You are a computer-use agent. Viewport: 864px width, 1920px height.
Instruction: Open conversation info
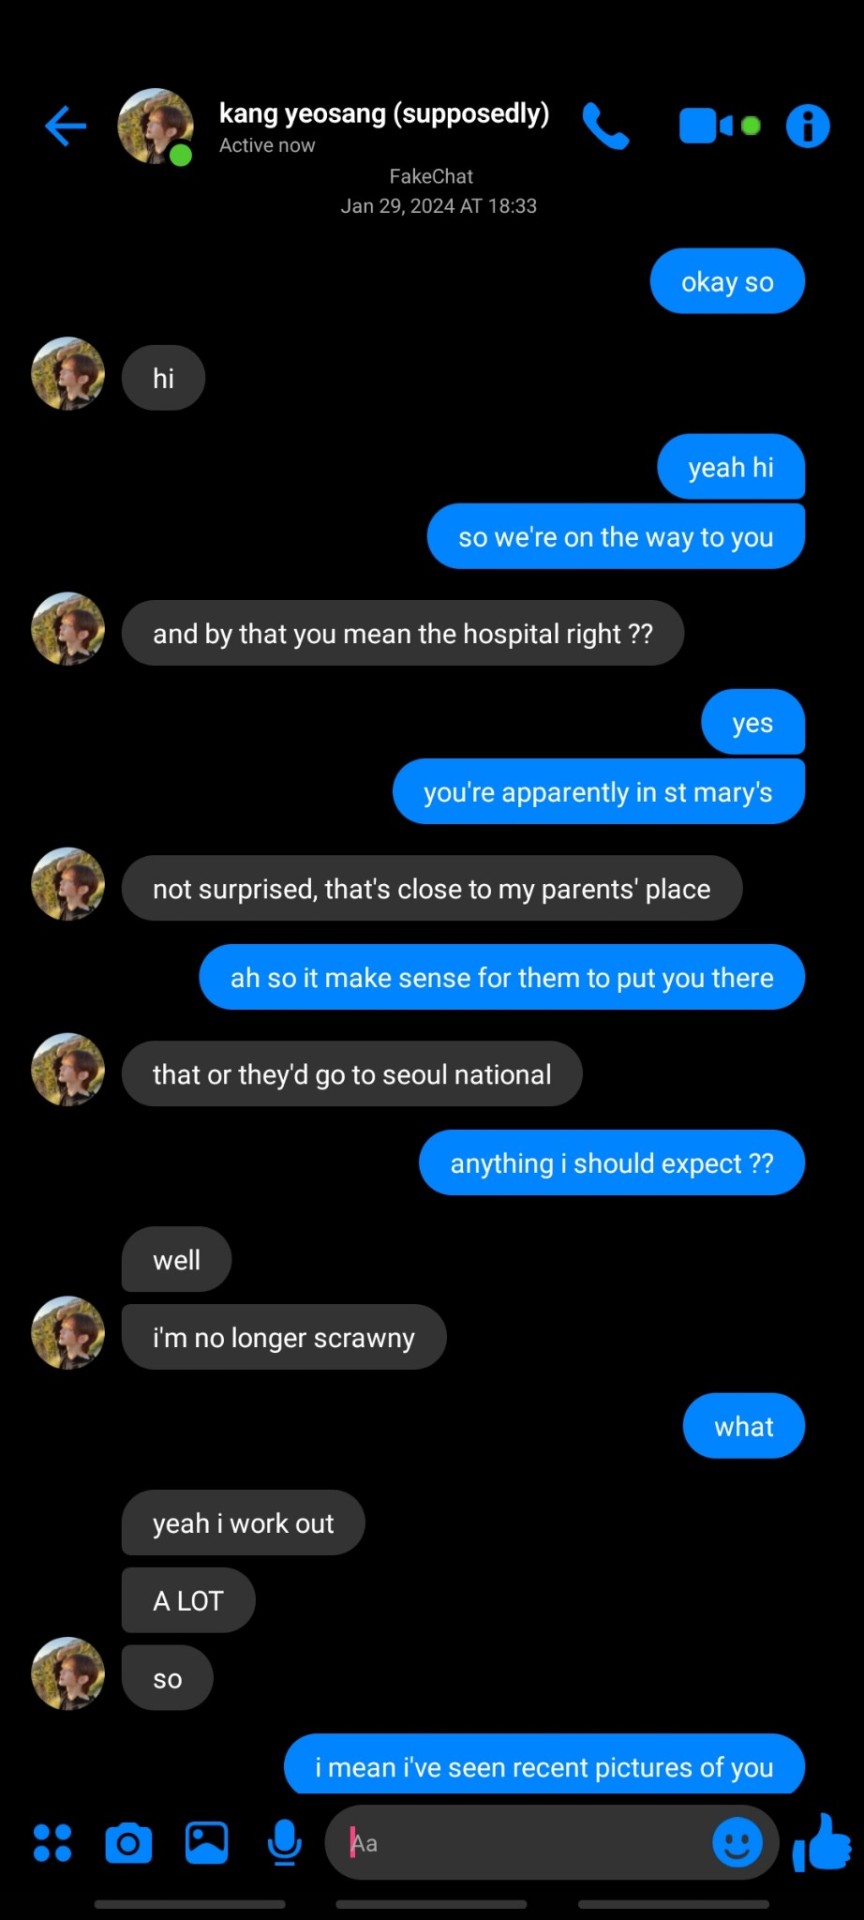[x=807, y=127]
